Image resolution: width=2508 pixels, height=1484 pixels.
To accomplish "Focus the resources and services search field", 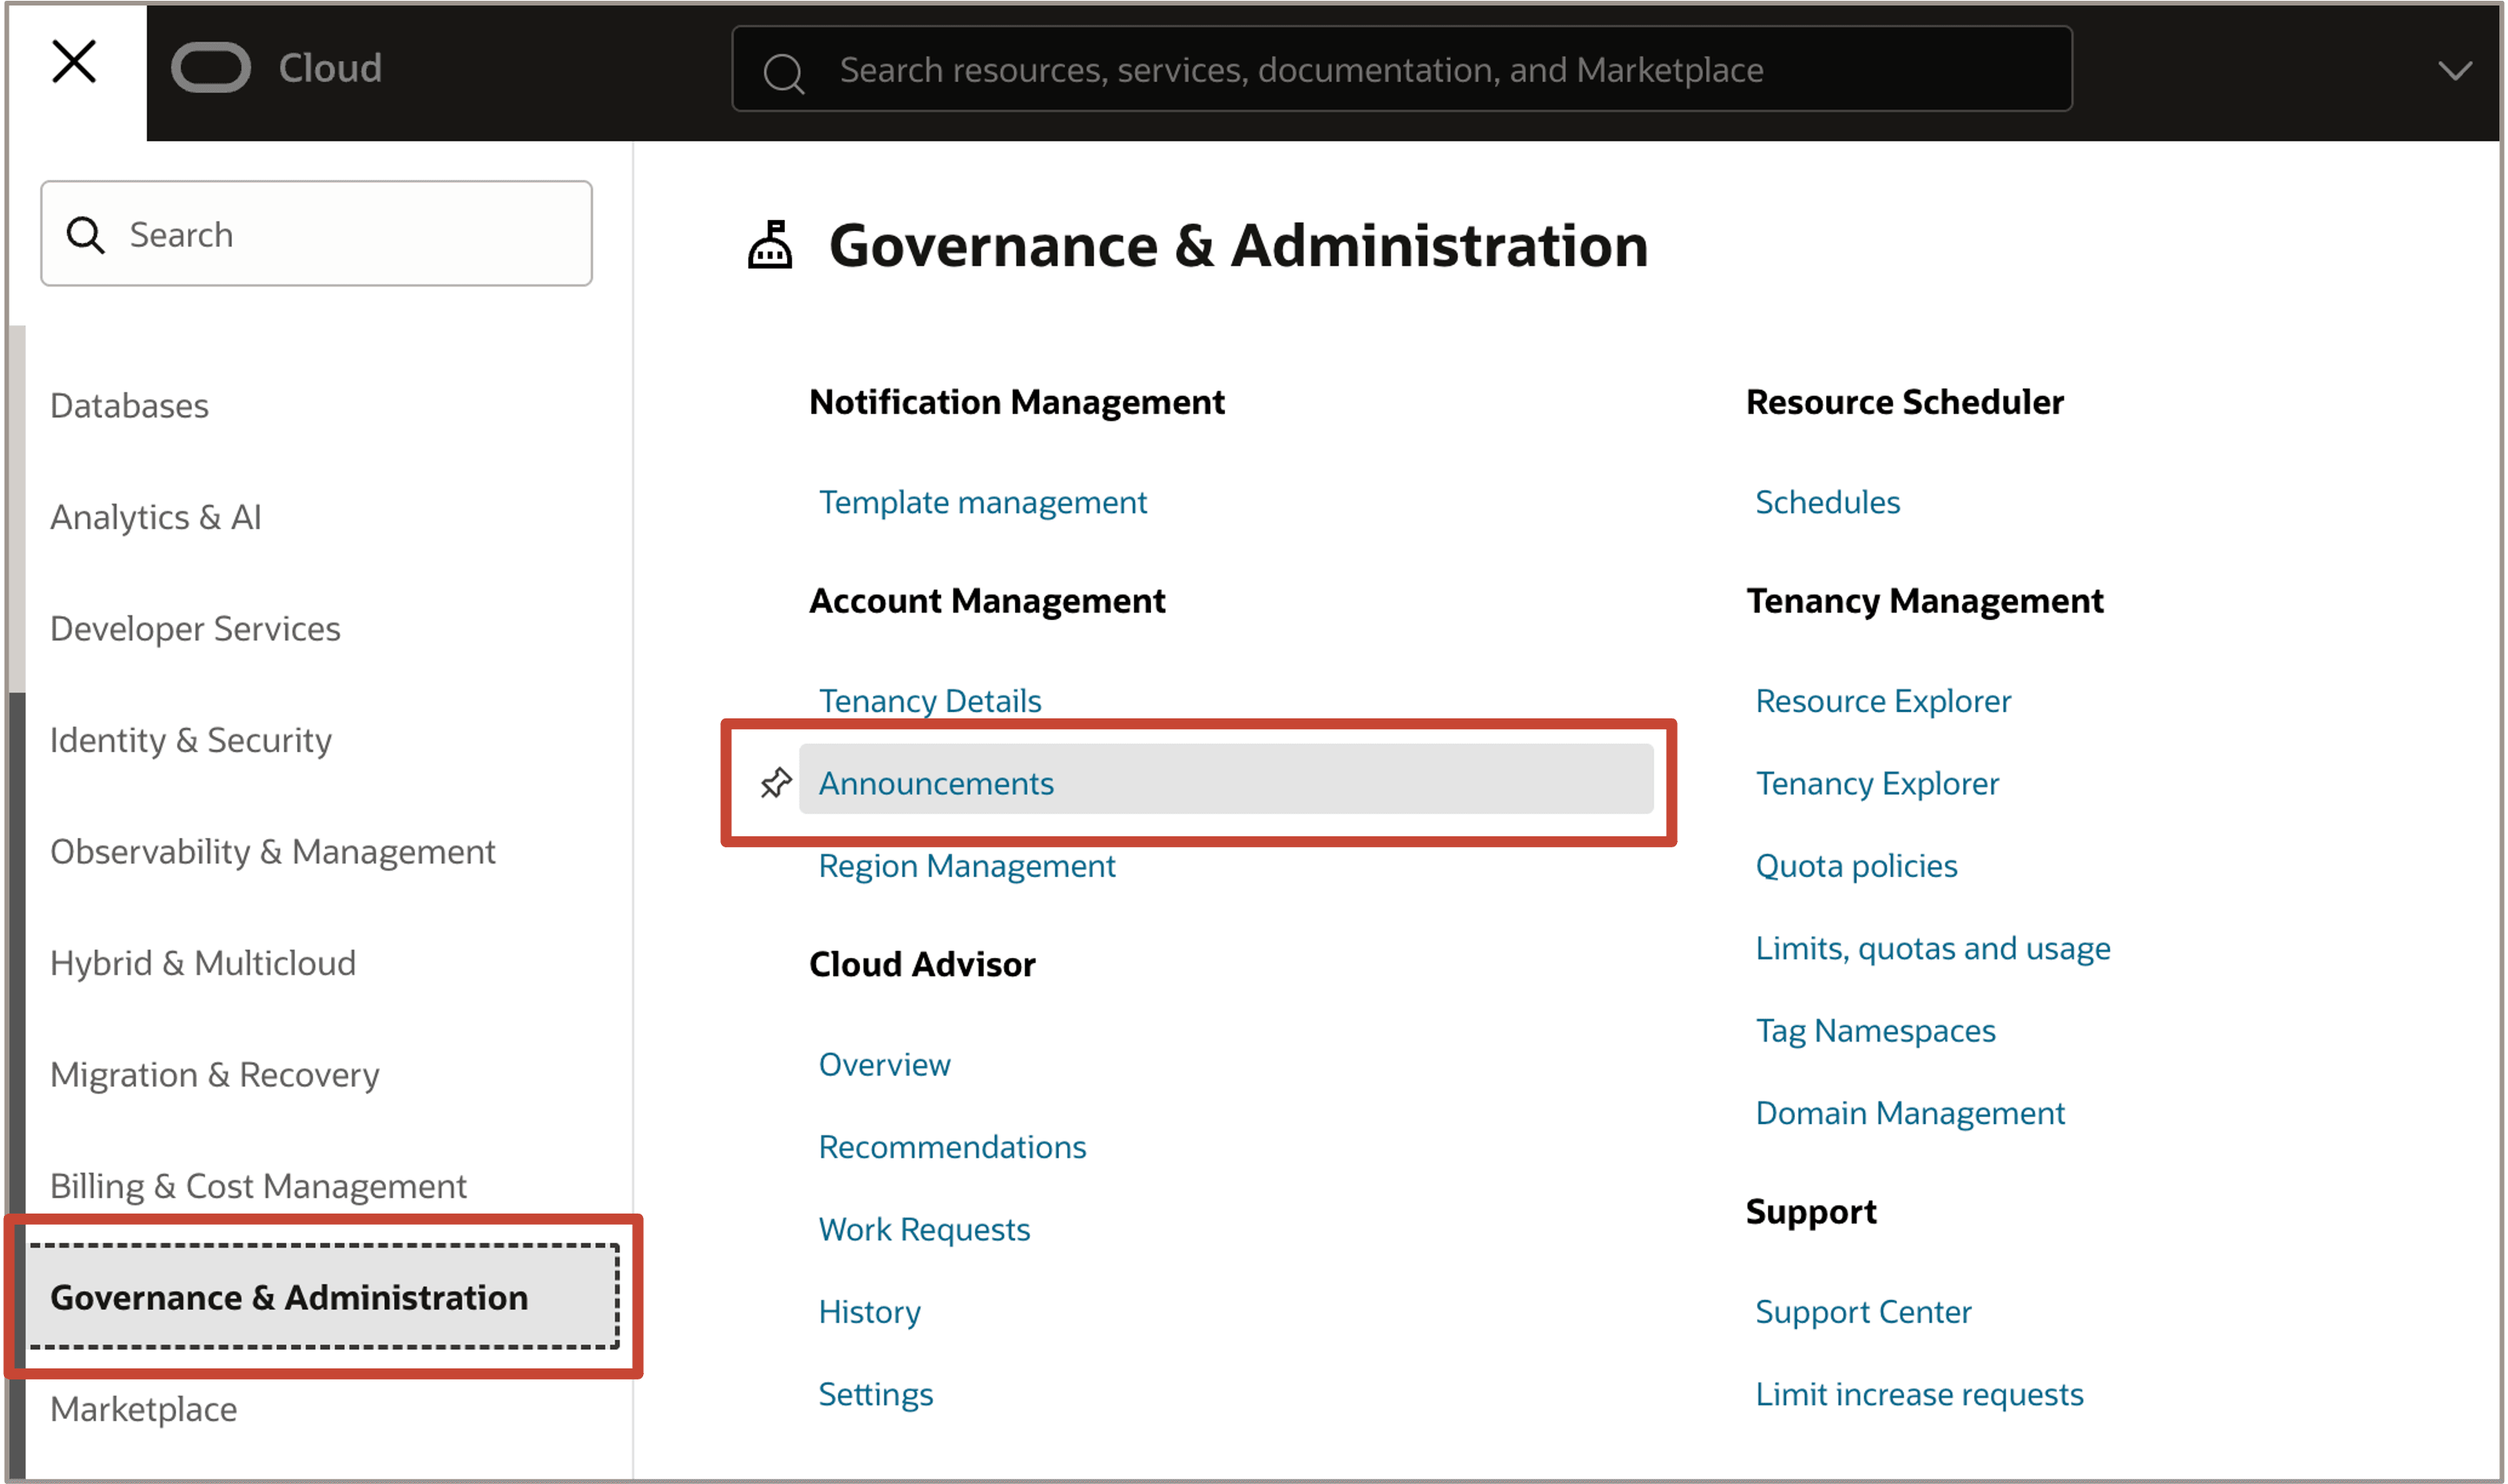I will pyautogui.click(x=1401, y=69).
